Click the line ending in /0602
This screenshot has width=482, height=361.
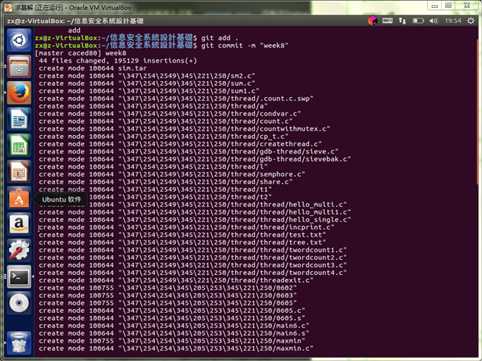[x=168, y=288]
